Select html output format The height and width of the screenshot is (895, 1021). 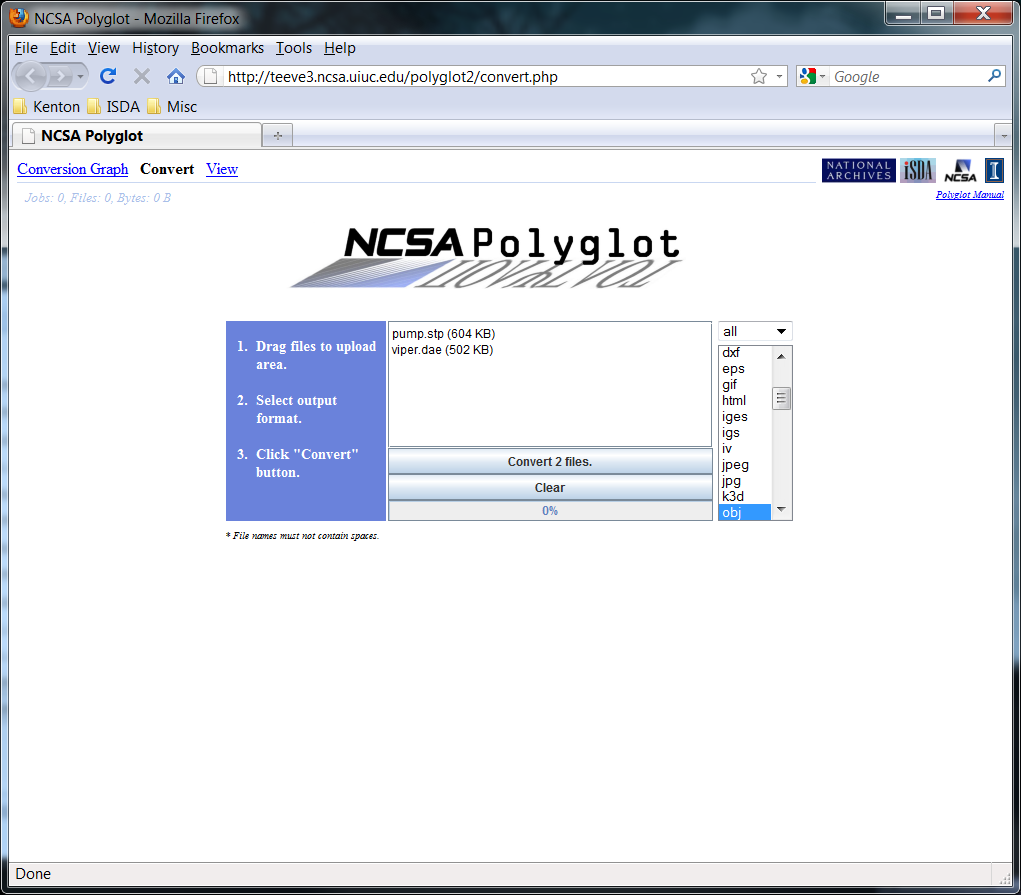(745, 401)
